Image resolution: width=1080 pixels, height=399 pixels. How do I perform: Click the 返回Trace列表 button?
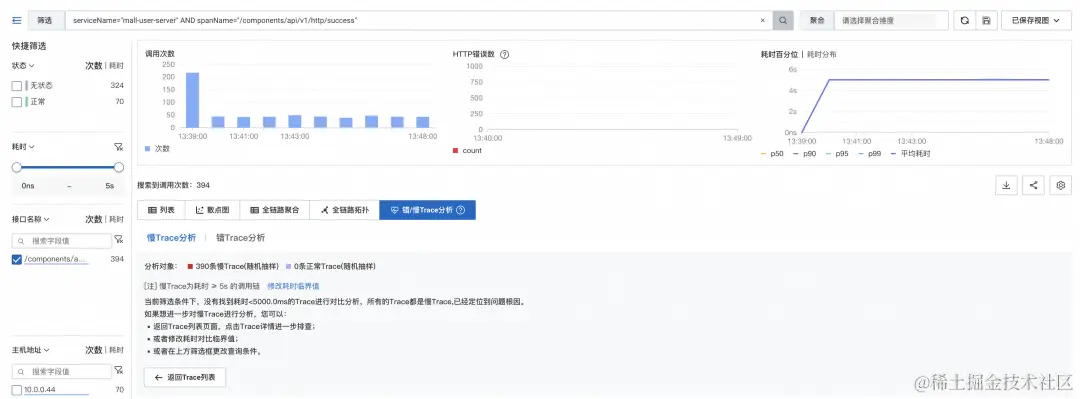tap(185, 378)
